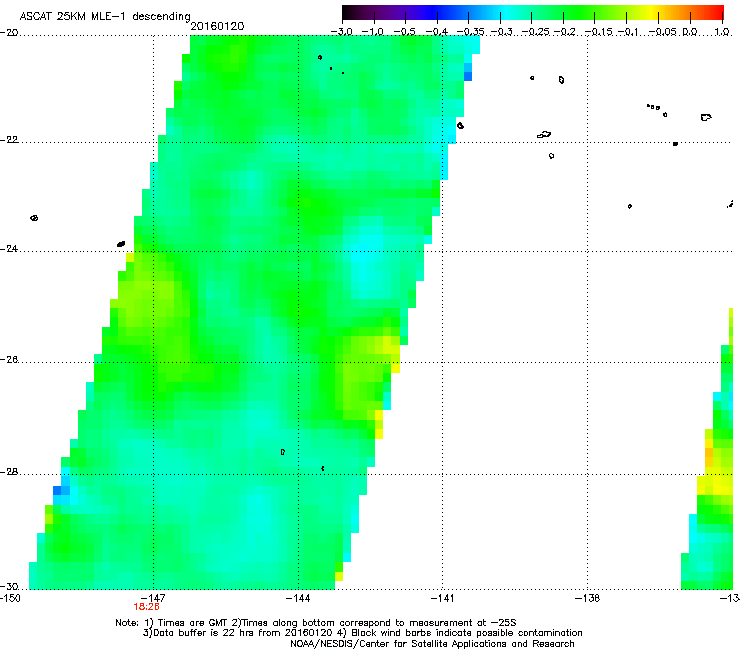Click the colorbar label -1.0

tap(373, 32)
